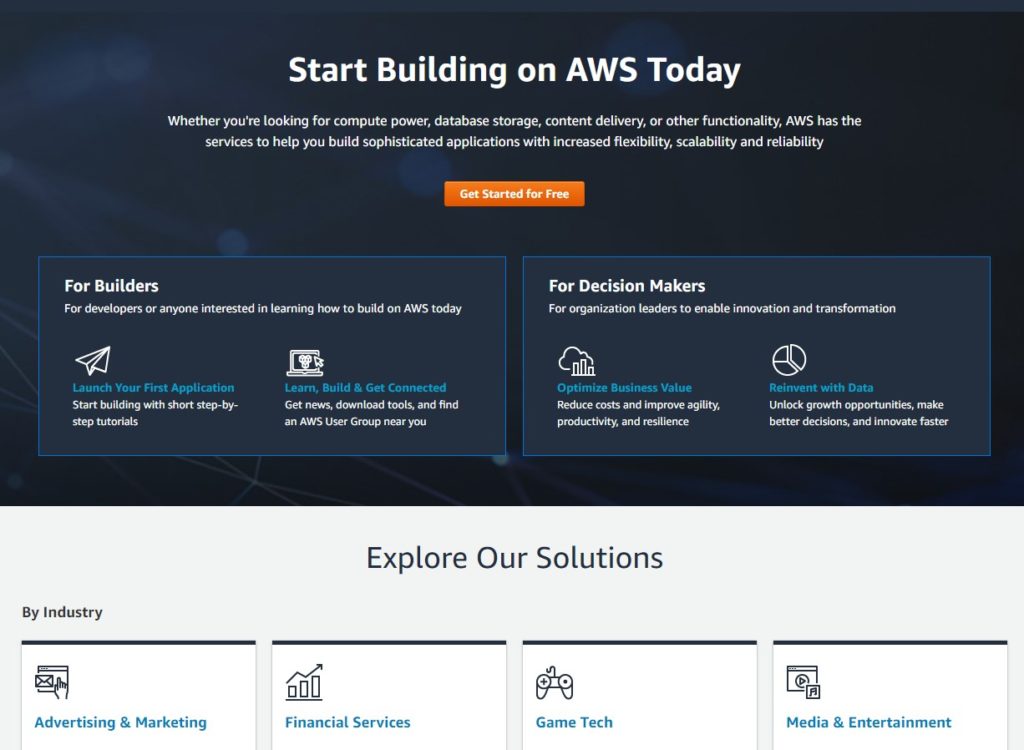
Task: Click the For Builders panel heading
Action: [112, 285]
